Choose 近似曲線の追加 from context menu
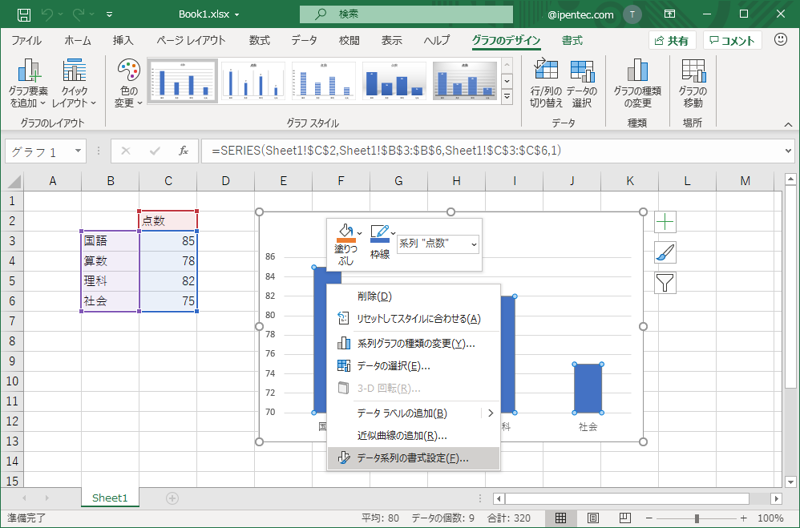The image size is (800, 528). (x=401, y=435)
